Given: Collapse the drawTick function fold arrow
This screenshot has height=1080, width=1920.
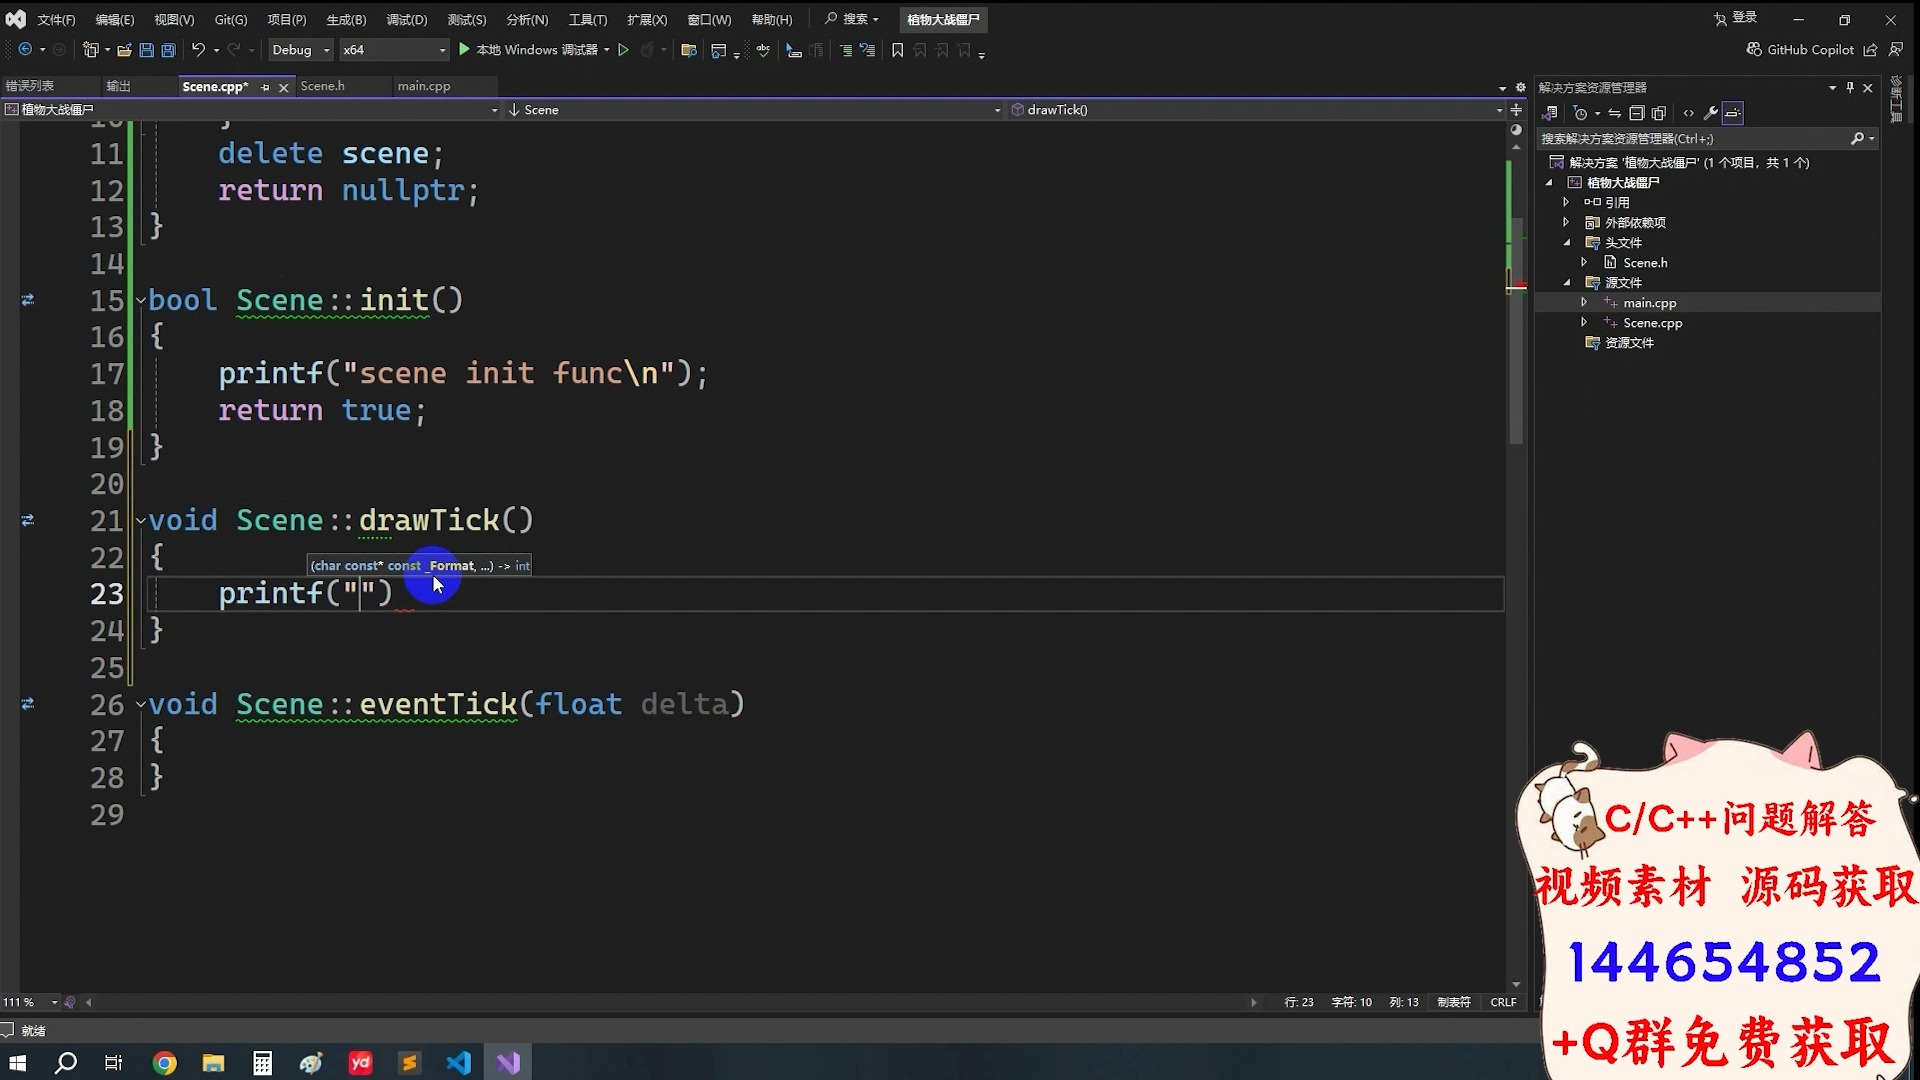Looking at the screenshot, I should pyautogui.click(x=141, y=520).
